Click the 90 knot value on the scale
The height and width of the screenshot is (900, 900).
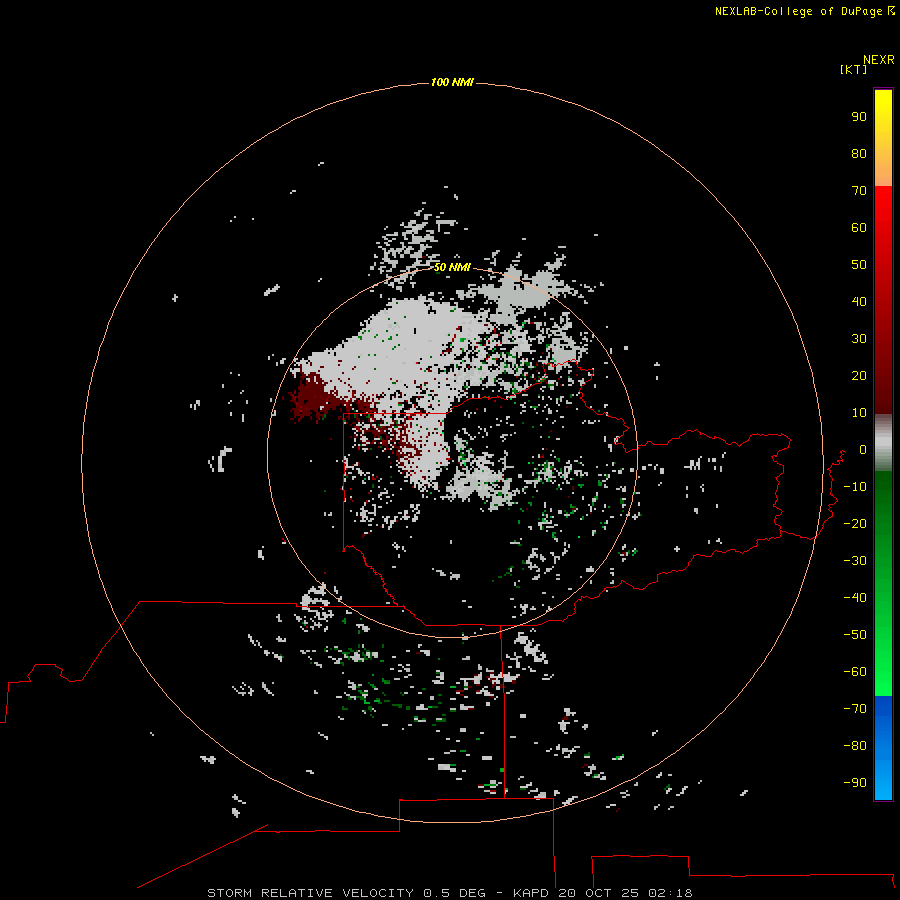point(859,117)
